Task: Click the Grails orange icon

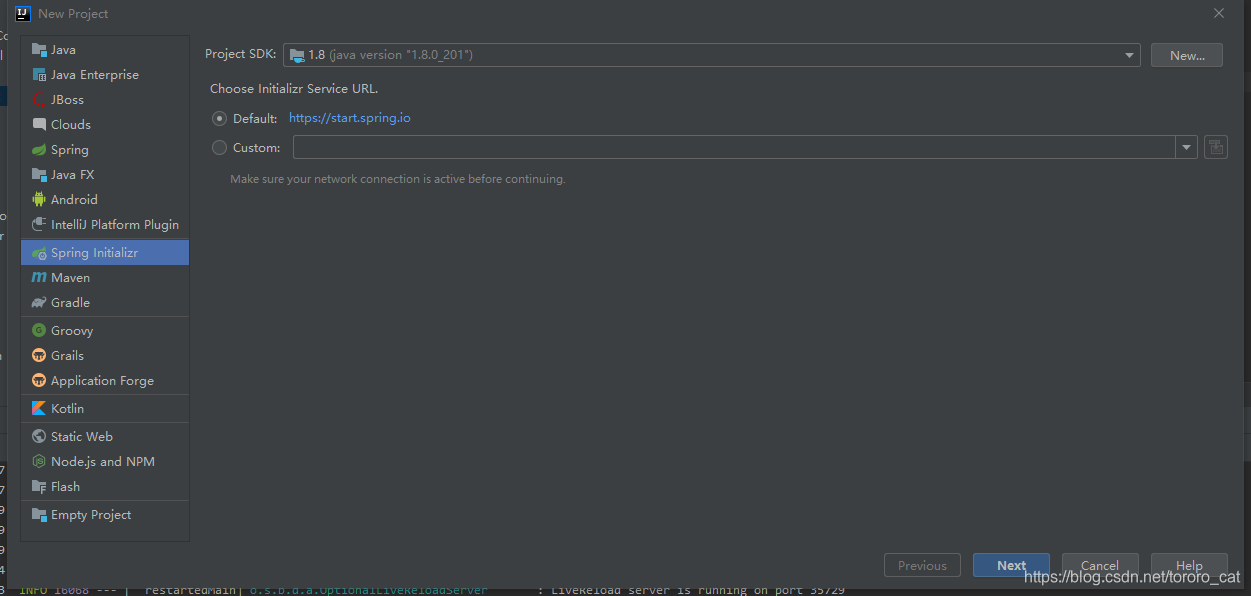Action: point(39,355)
